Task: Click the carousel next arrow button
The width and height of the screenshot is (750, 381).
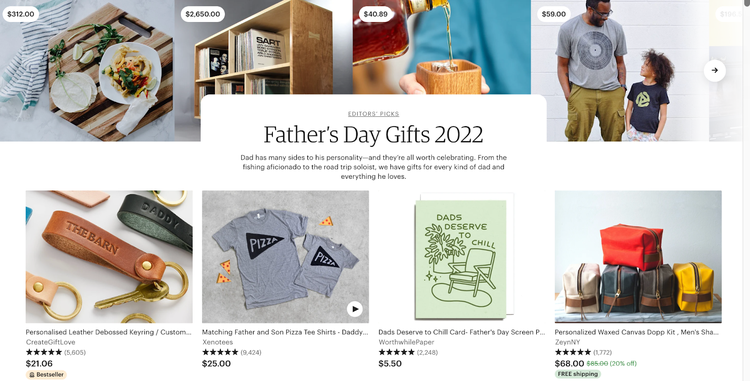Action: [715, 70]
